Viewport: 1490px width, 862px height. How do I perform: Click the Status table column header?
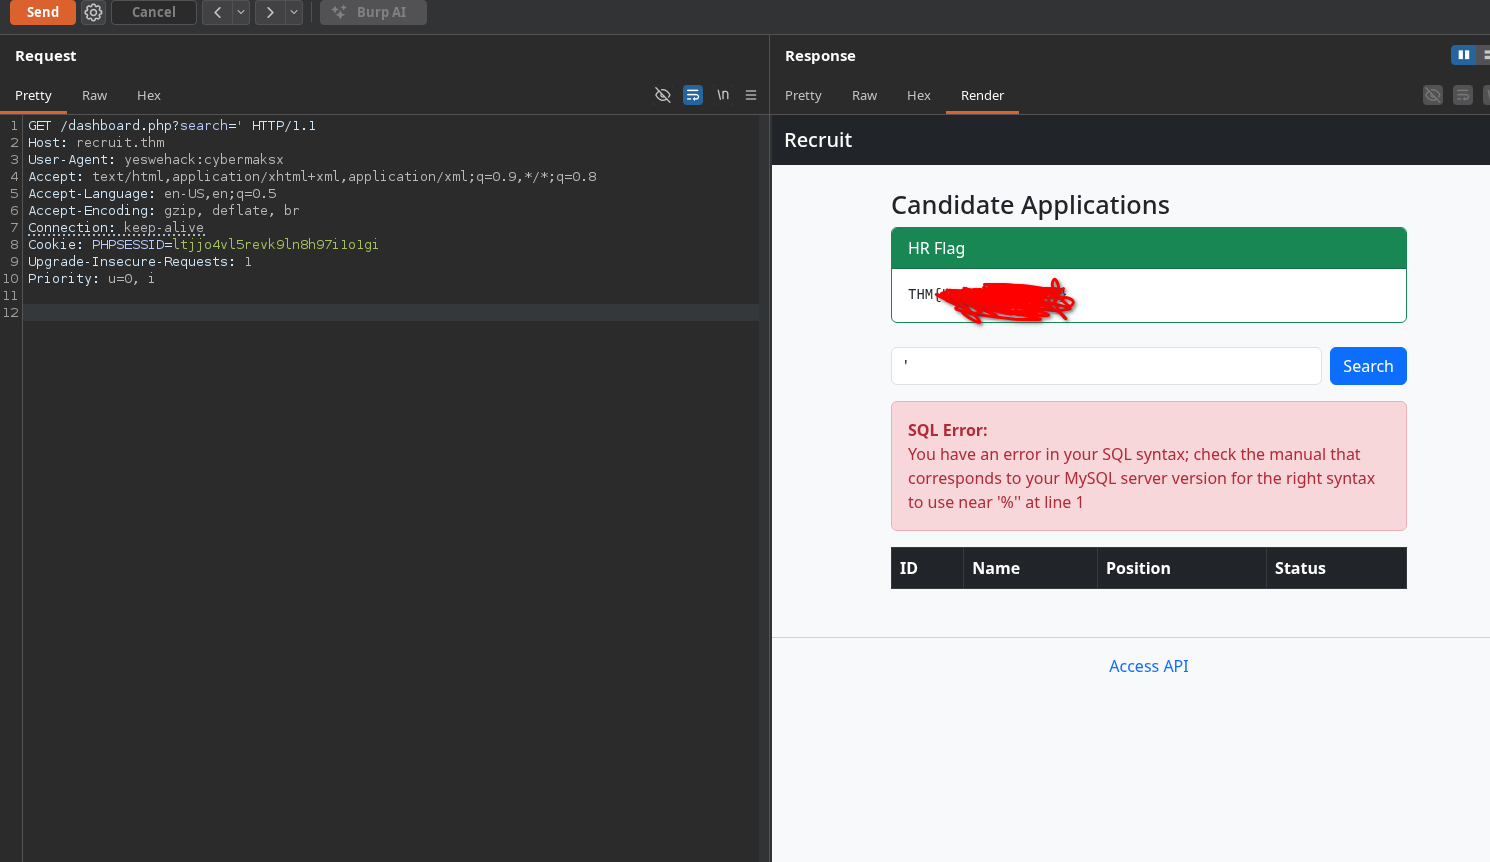coord(1336,568)
